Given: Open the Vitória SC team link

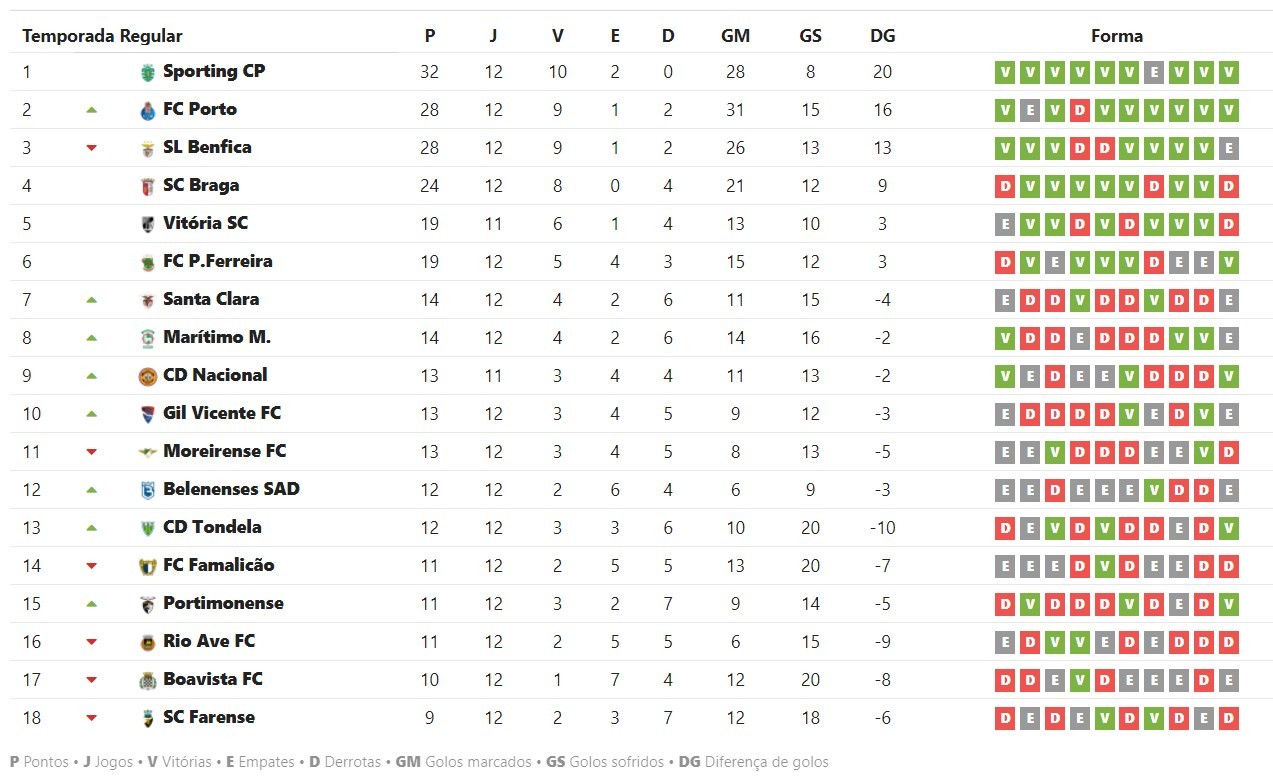Looking at the screenshot, I should pyautogui.click(x=205, y=223).
